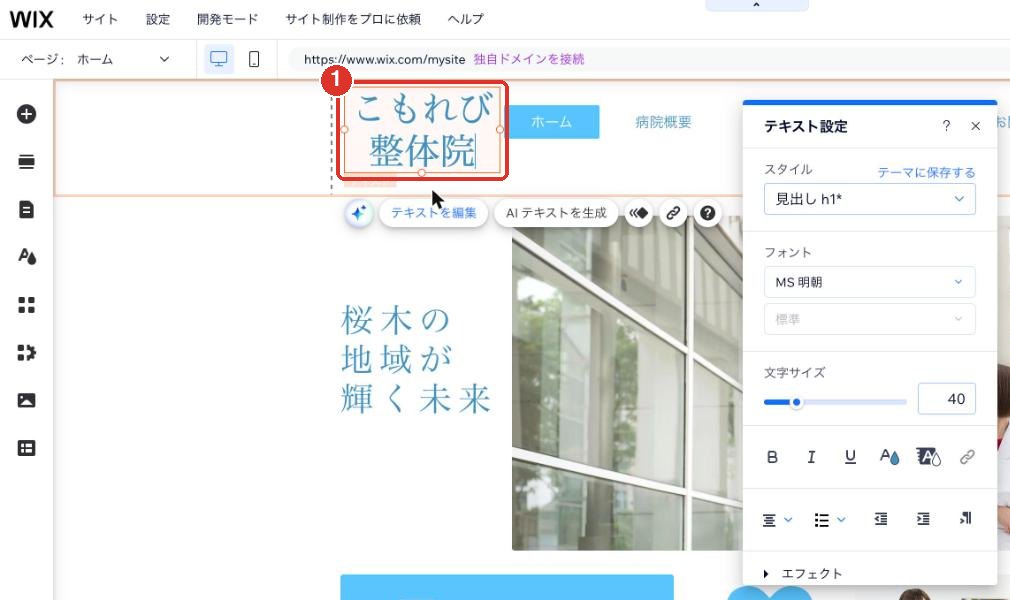Open the ヘルプ menu
The image size is (1010, 600).
(465, 19)
